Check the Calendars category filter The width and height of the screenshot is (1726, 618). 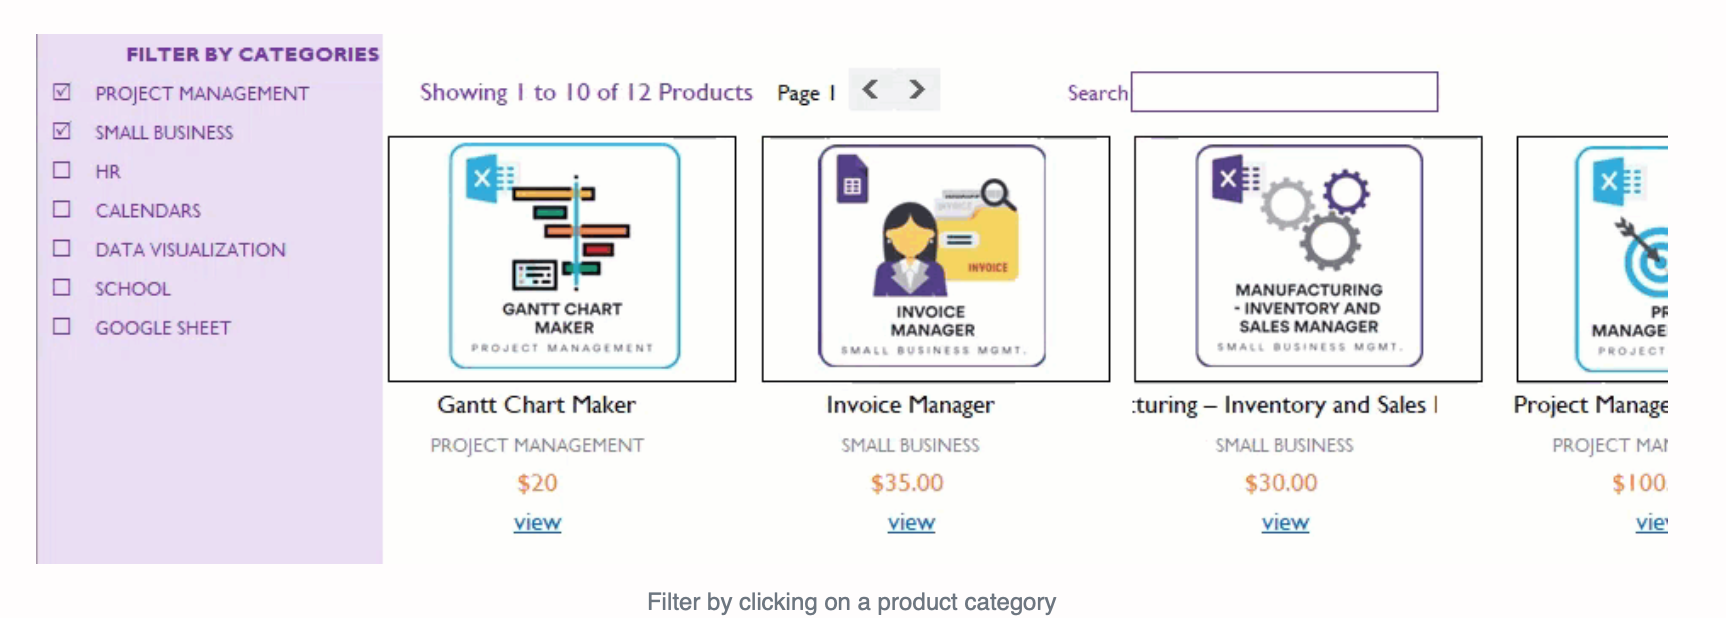click(x=62, y=209)
